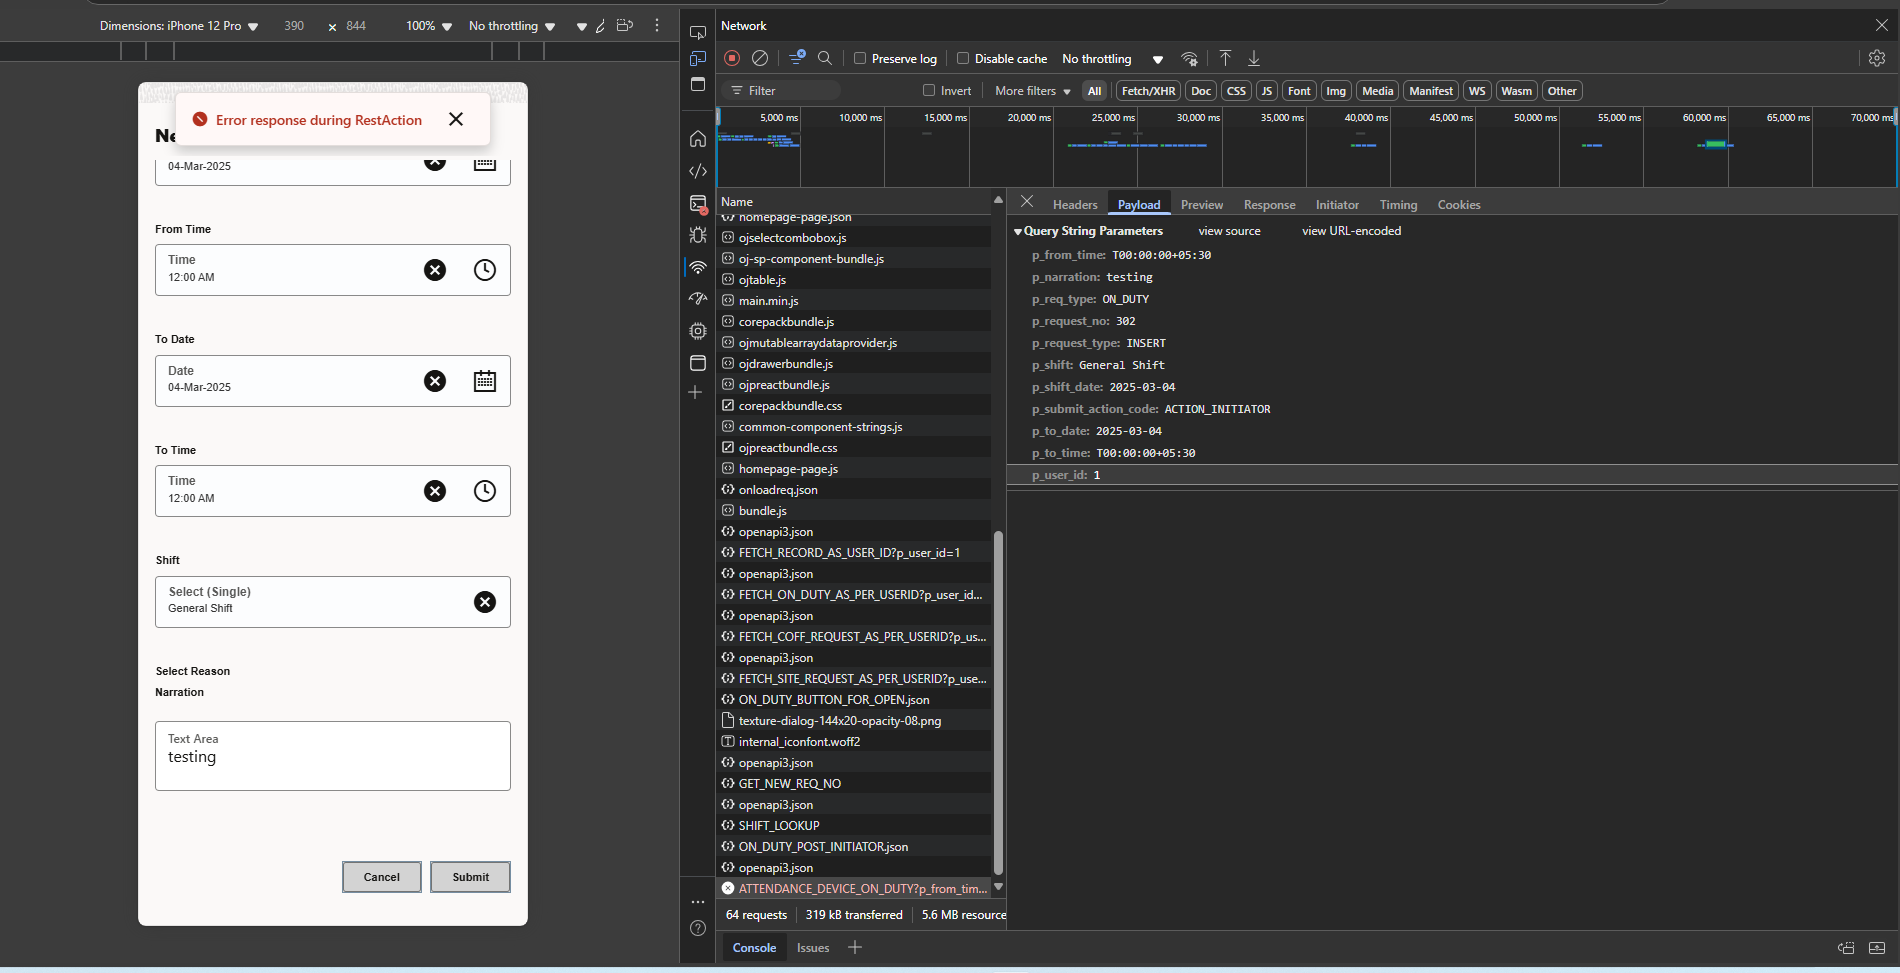This screenshot has height=973, width=1900.
Task: Clear the network log
Action: pyautogui.click(x=760, y=58)
